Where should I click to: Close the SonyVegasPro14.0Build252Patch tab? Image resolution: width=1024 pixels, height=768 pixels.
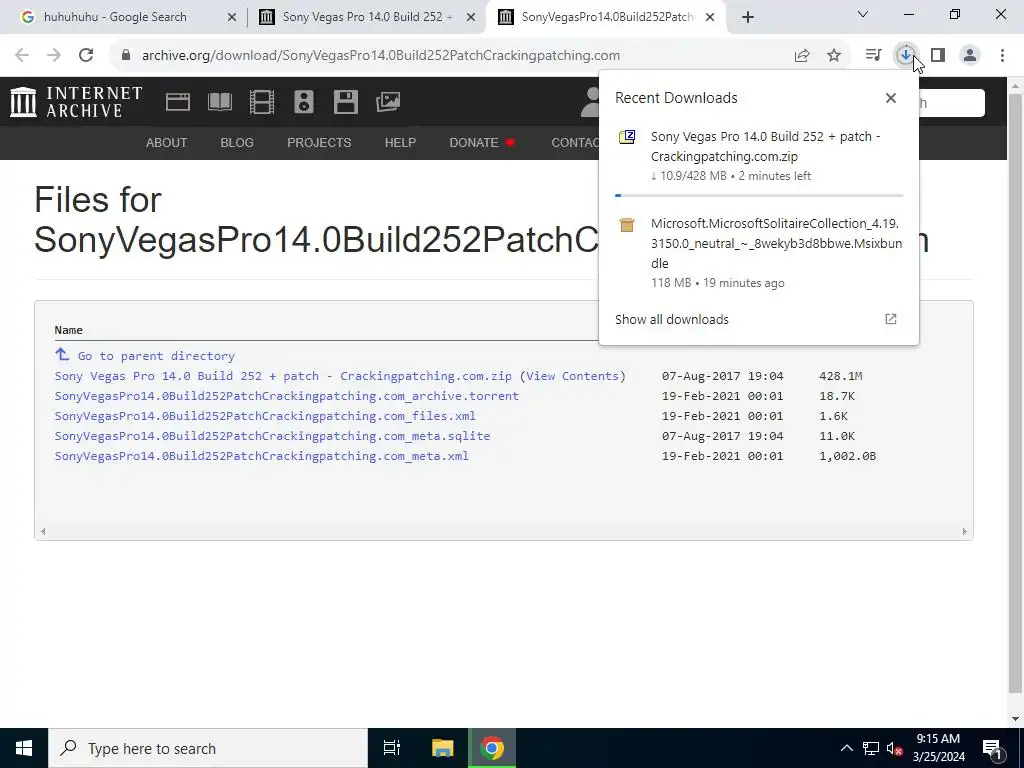tap(711, 17)
